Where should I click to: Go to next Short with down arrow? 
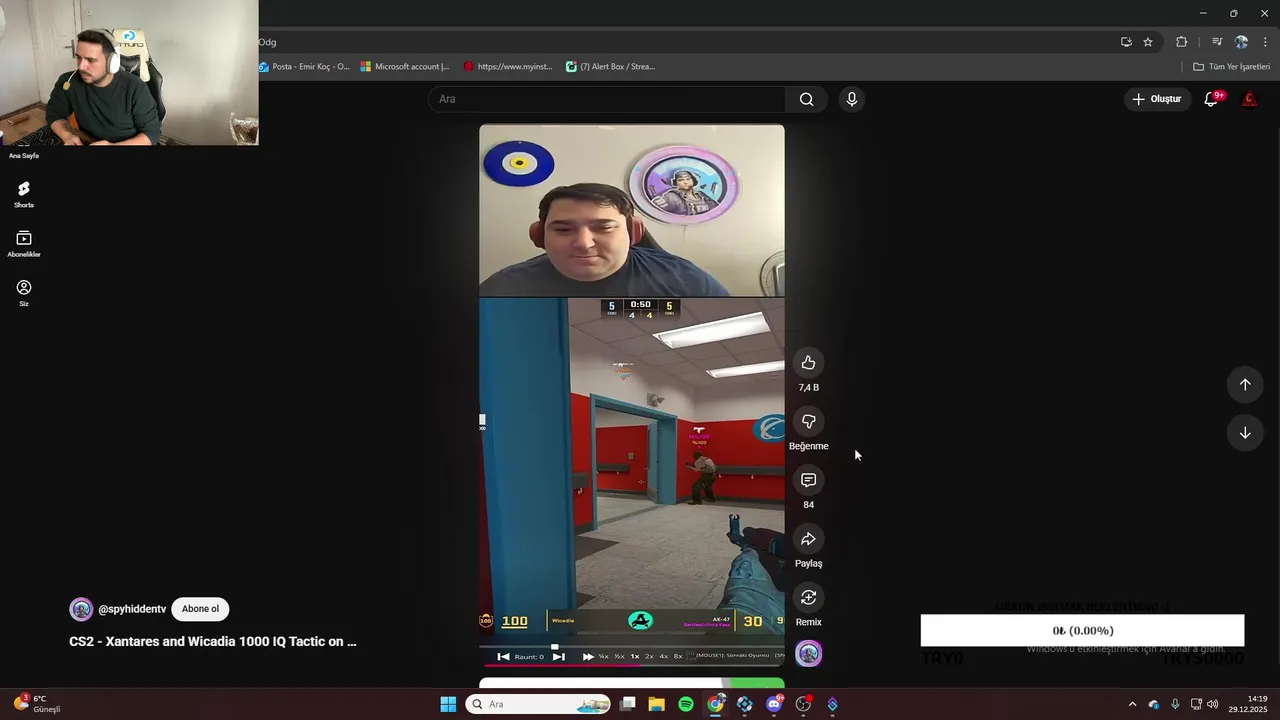1245,433
